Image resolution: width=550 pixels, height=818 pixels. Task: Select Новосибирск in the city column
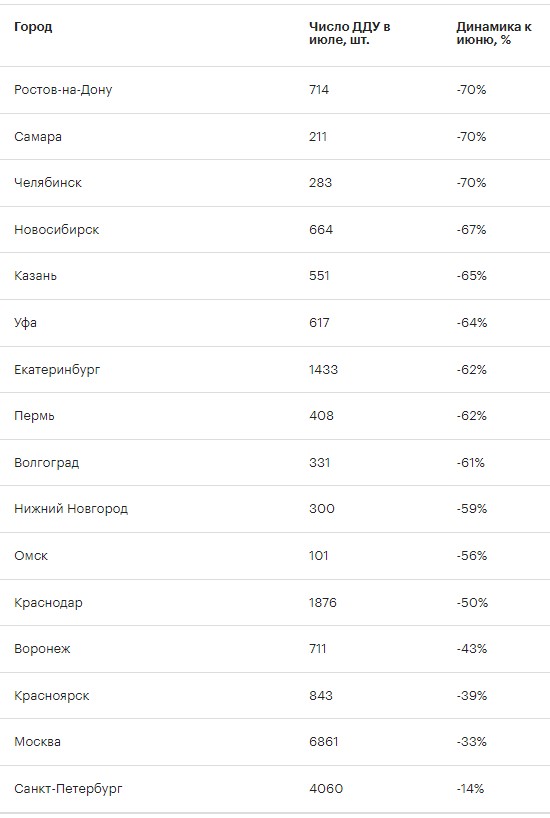56,230
